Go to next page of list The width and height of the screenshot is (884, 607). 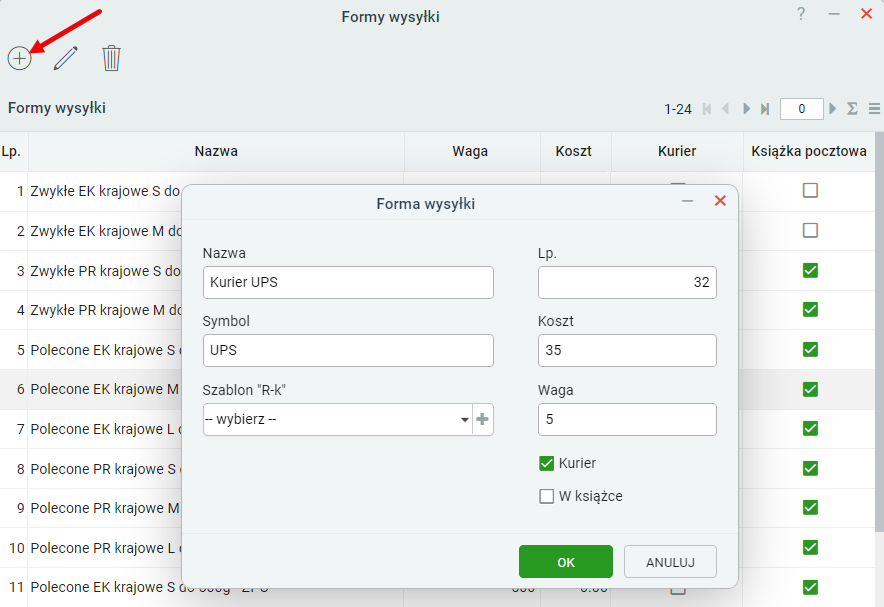tap(746, 109)
